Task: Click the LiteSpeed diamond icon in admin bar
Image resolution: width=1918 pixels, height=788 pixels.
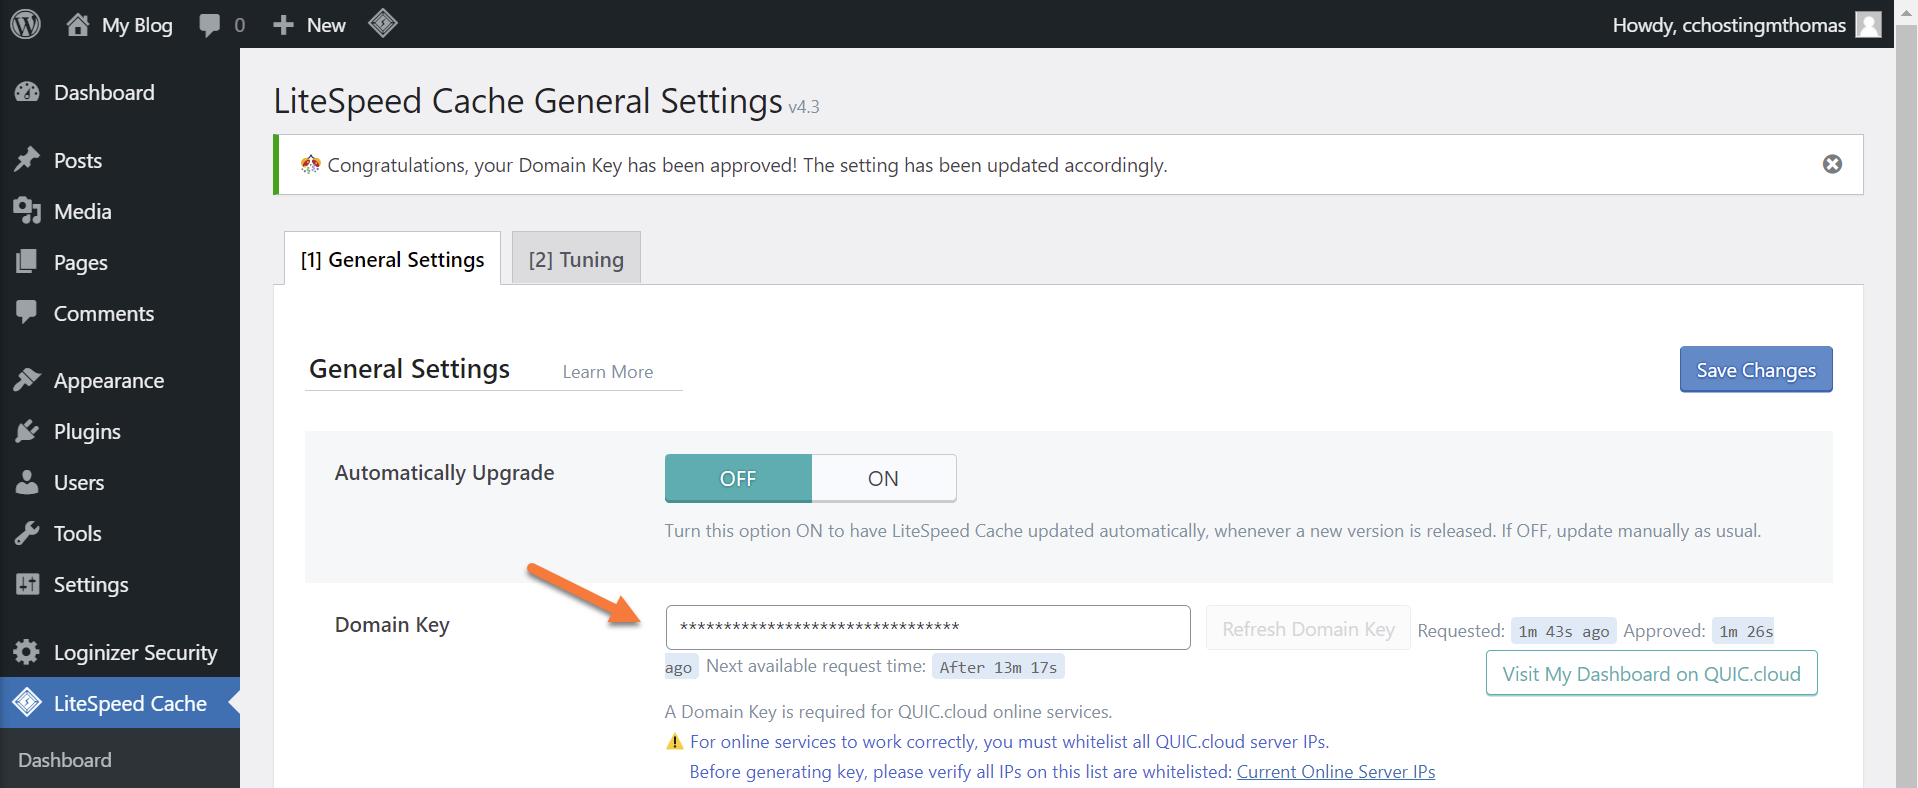Action: (383, 23)
